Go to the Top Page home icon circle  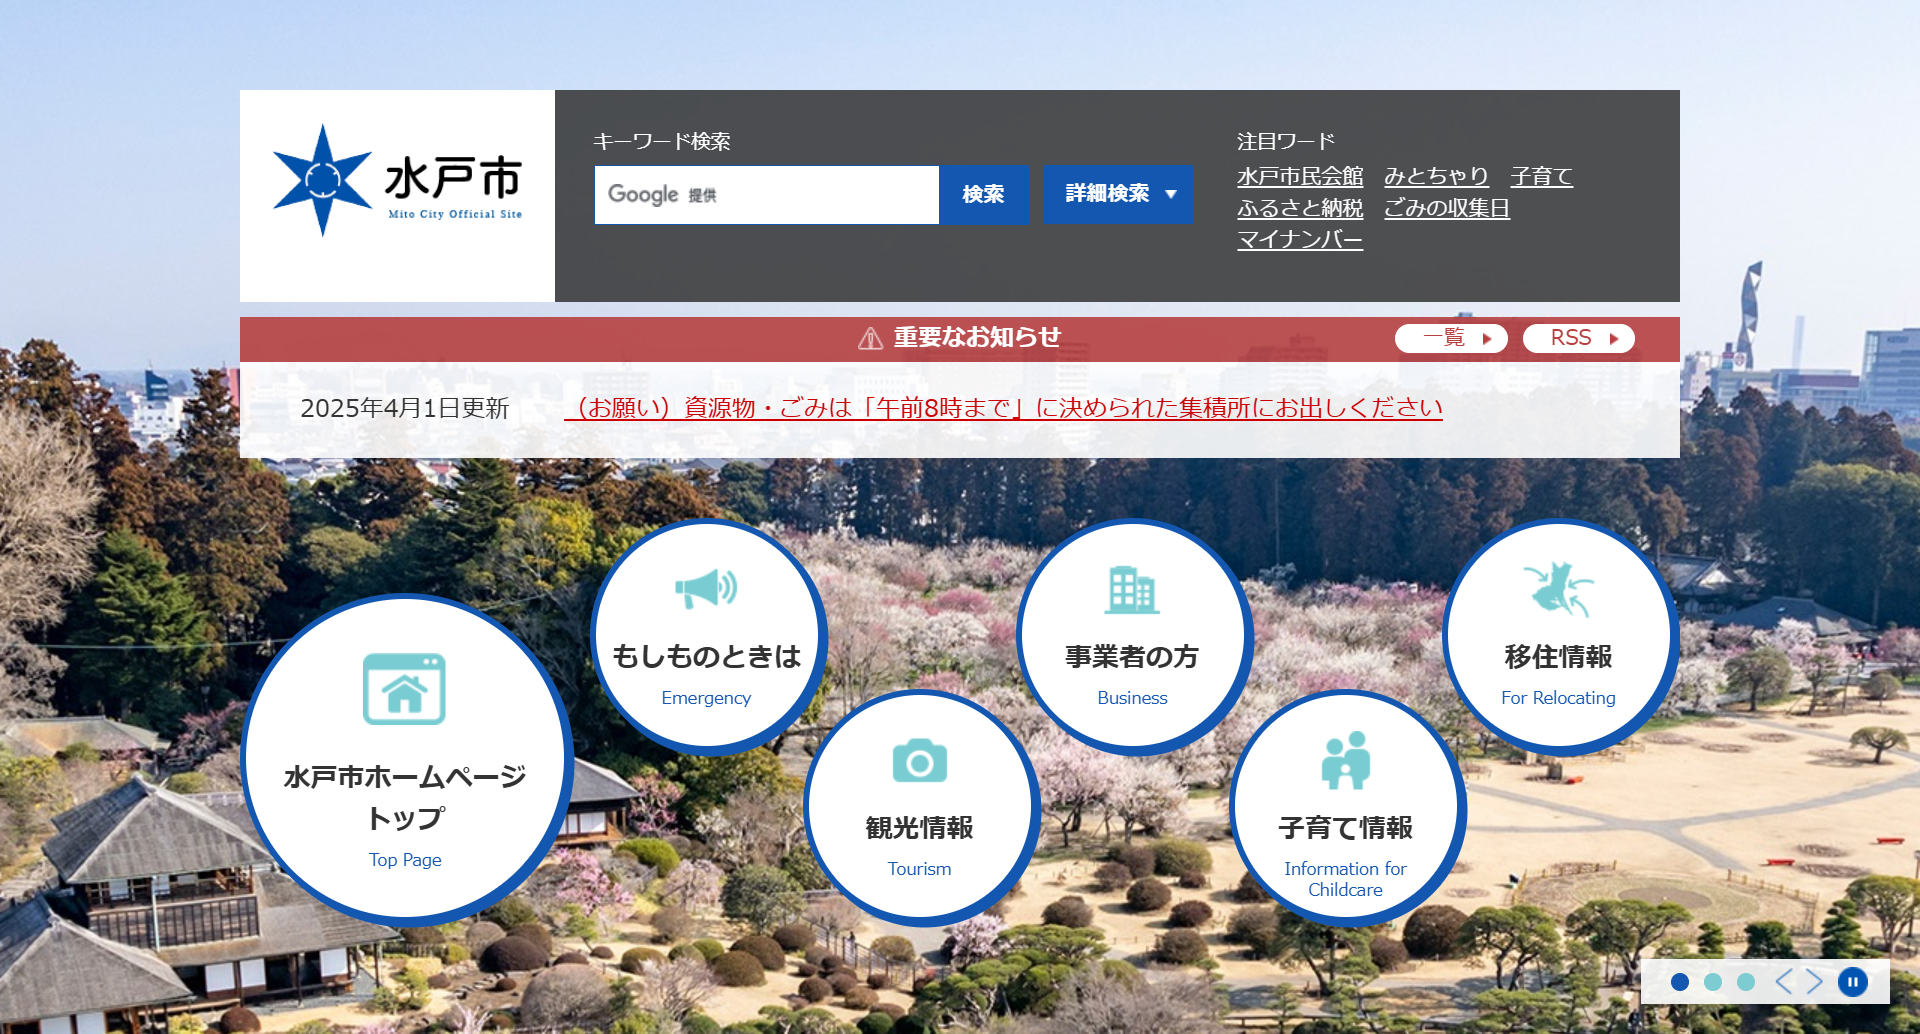click(405, 760)
